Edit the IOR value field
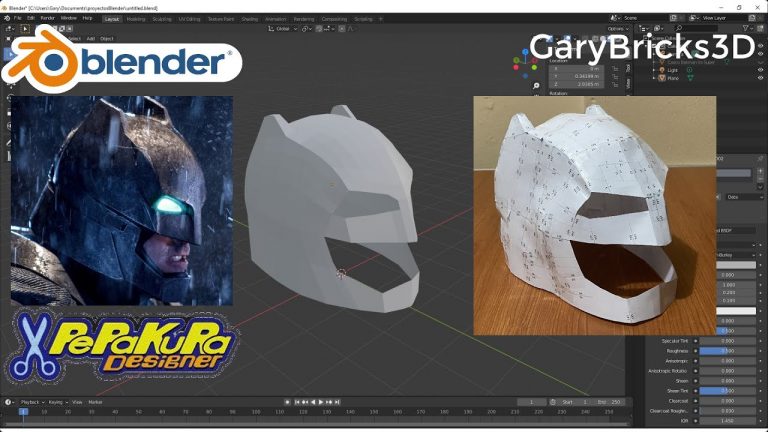 pos(727,421)
